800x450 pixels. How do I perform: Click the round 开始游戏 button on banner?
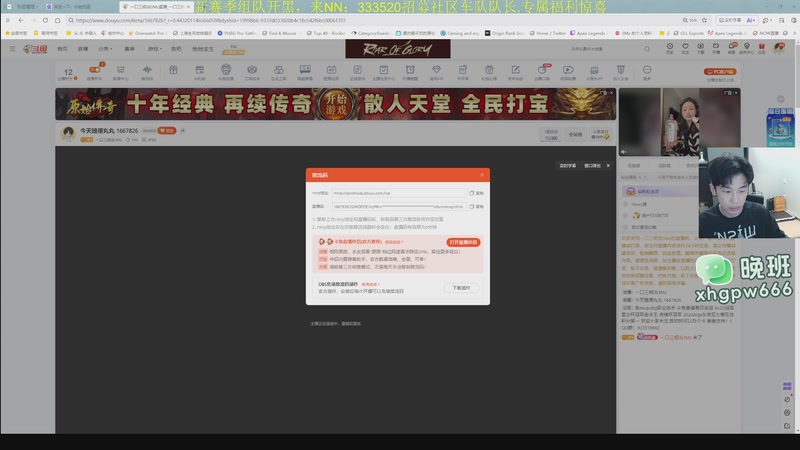tap(336, 105)
